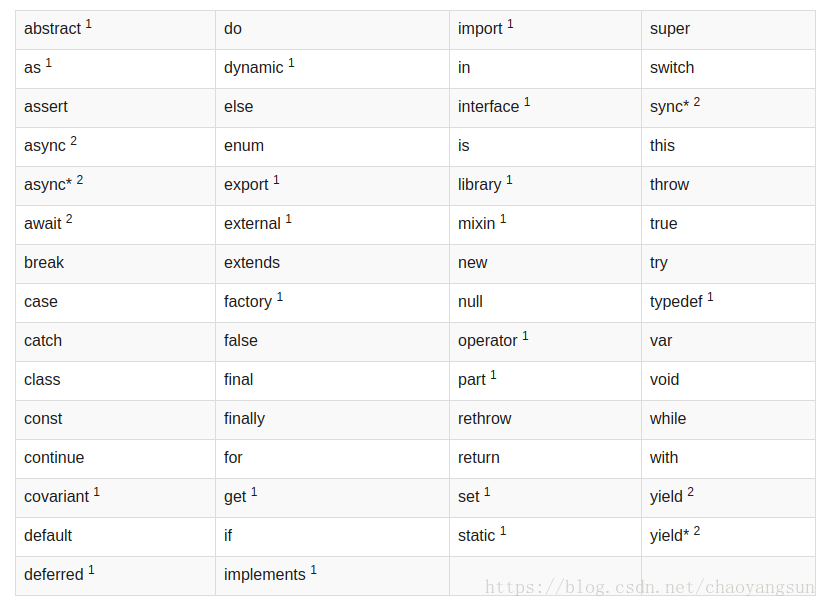The width and height of the screenshot is (827, 607).
Task: Click the 'deferred' keyword cell
Action: coord(116,576)
